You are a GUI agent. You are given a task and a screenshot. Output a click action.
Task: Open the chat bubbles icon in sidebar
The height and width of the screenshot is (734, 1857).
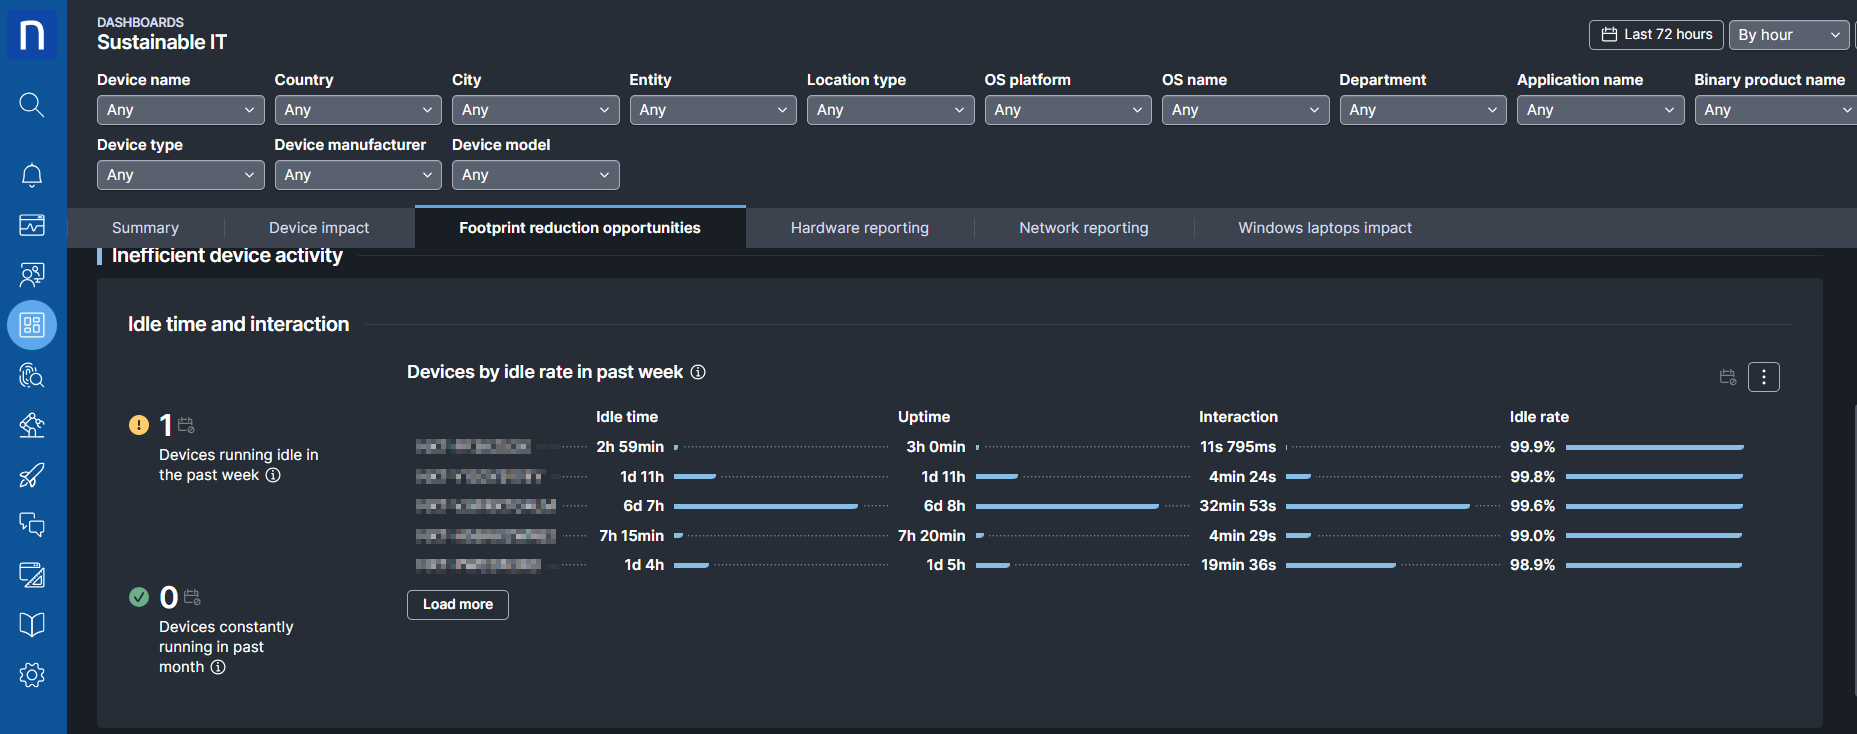(32, 525)
